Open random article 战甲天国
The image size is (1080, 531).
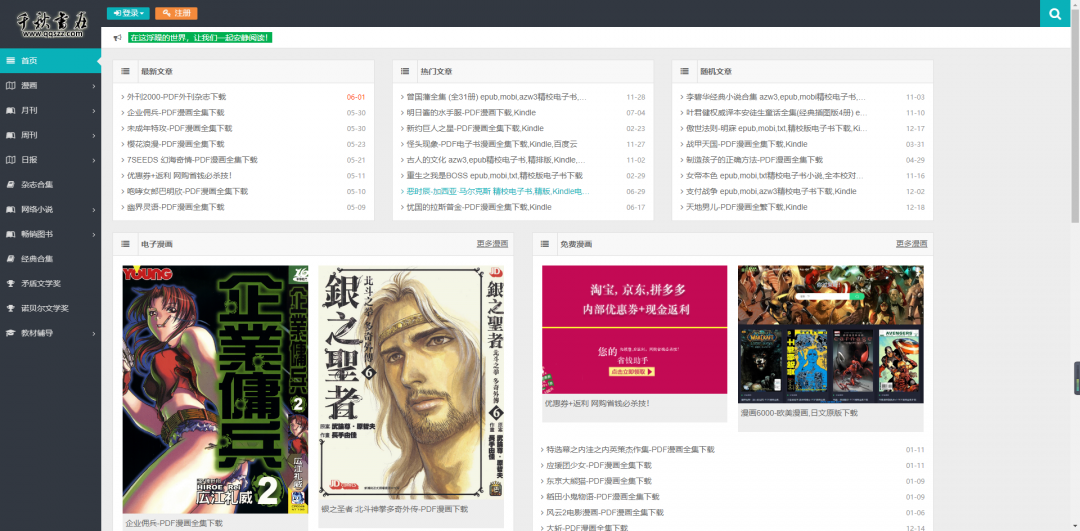(x=747, y=144)
